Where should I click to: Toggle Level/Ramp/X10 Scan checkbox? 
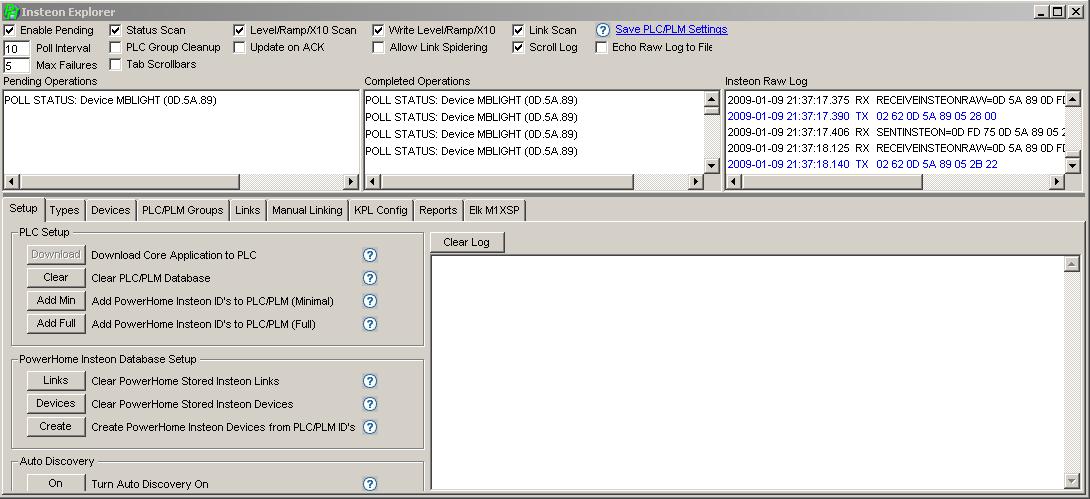(239, 31)
